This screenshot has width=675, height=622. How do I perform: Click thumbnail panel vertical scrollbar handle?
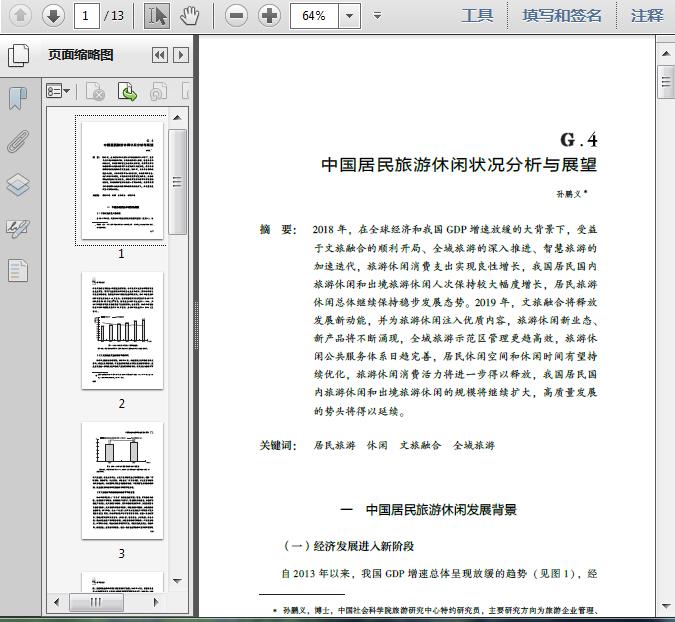click(x=177, y=182)
